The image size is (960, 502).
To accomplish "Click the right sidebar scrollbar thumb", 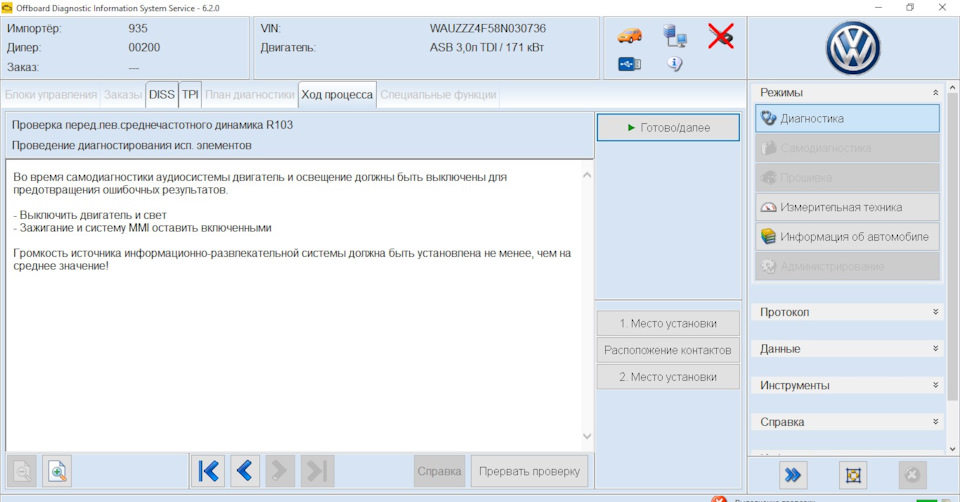I will tap(952, 248).
